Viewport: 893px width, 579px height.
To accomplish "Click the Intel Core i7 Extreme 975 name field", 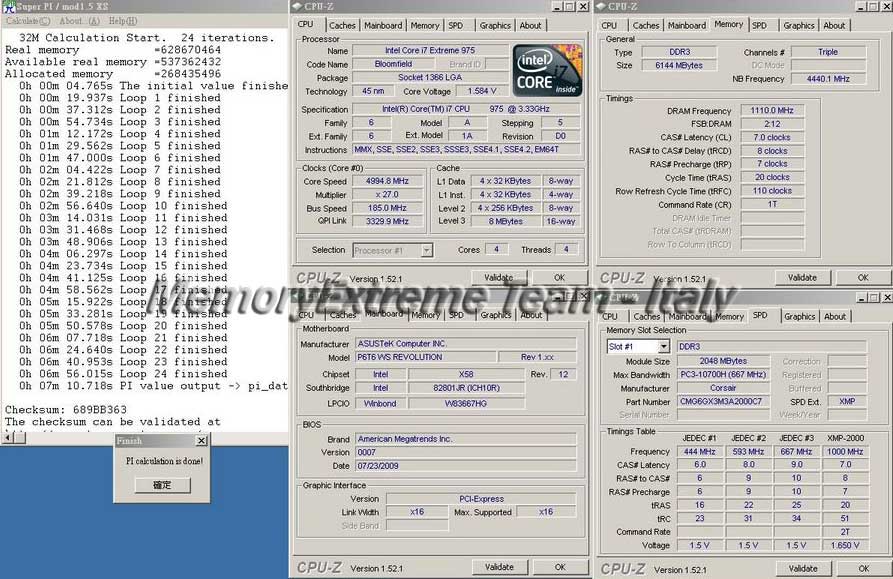I will [430, 50].
